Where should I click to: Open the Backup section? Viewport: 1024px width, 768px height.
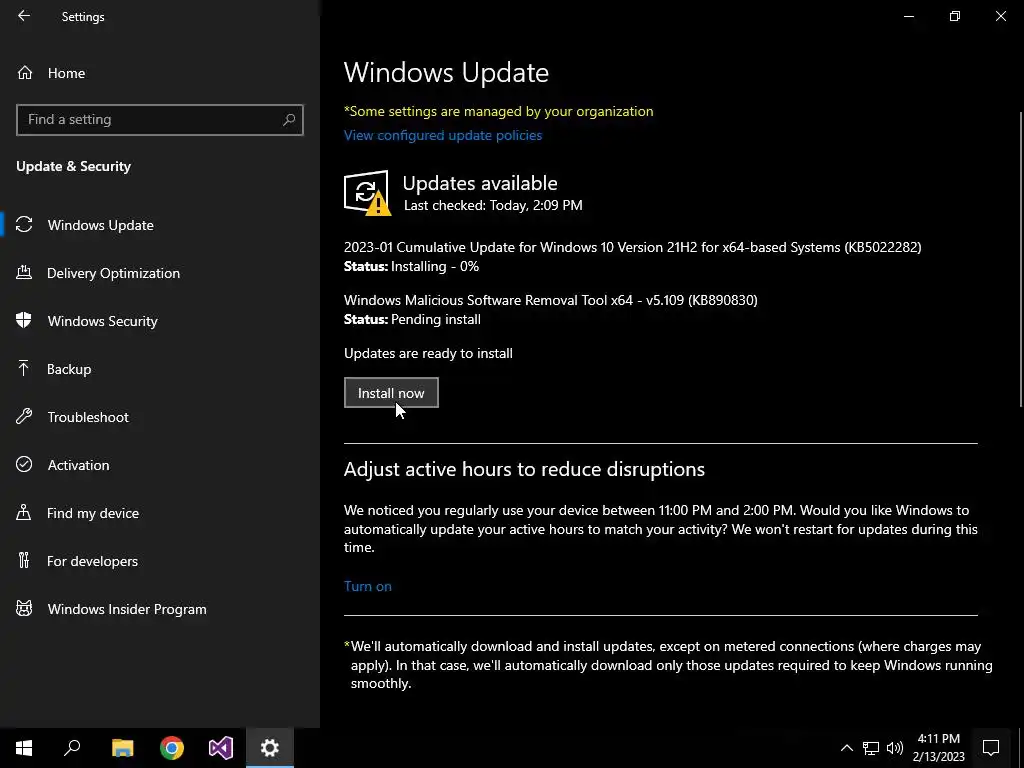(x=160, y=369)
